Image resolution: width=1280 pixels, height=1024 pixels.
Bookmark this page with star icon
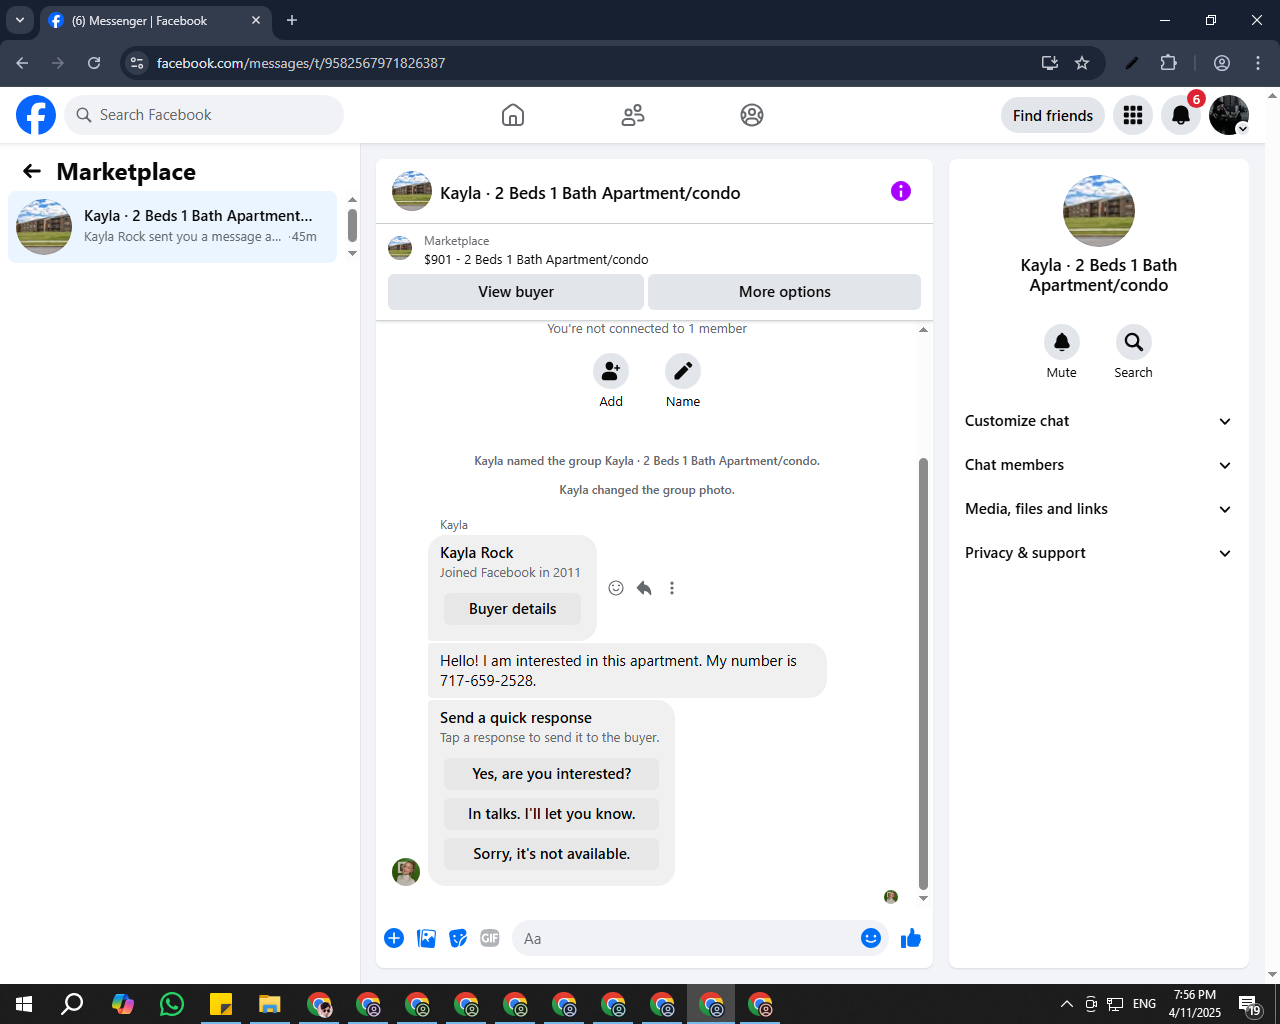click(1082, 63)
